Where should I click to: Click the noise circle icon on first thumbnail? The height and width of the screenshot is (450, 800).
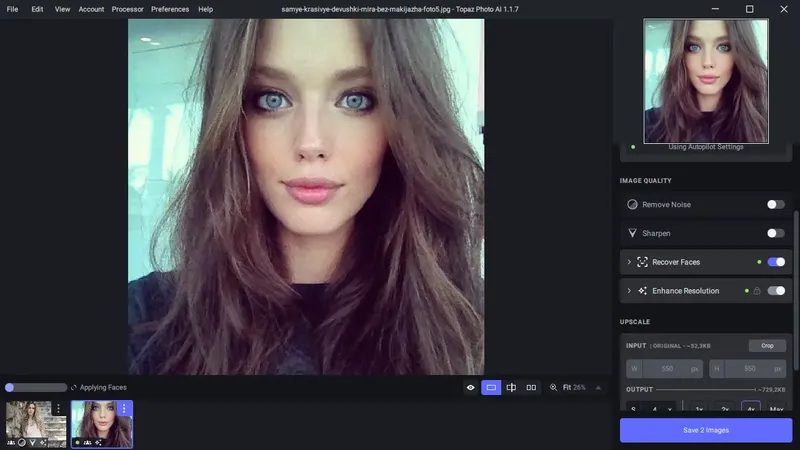coord(21,442)
